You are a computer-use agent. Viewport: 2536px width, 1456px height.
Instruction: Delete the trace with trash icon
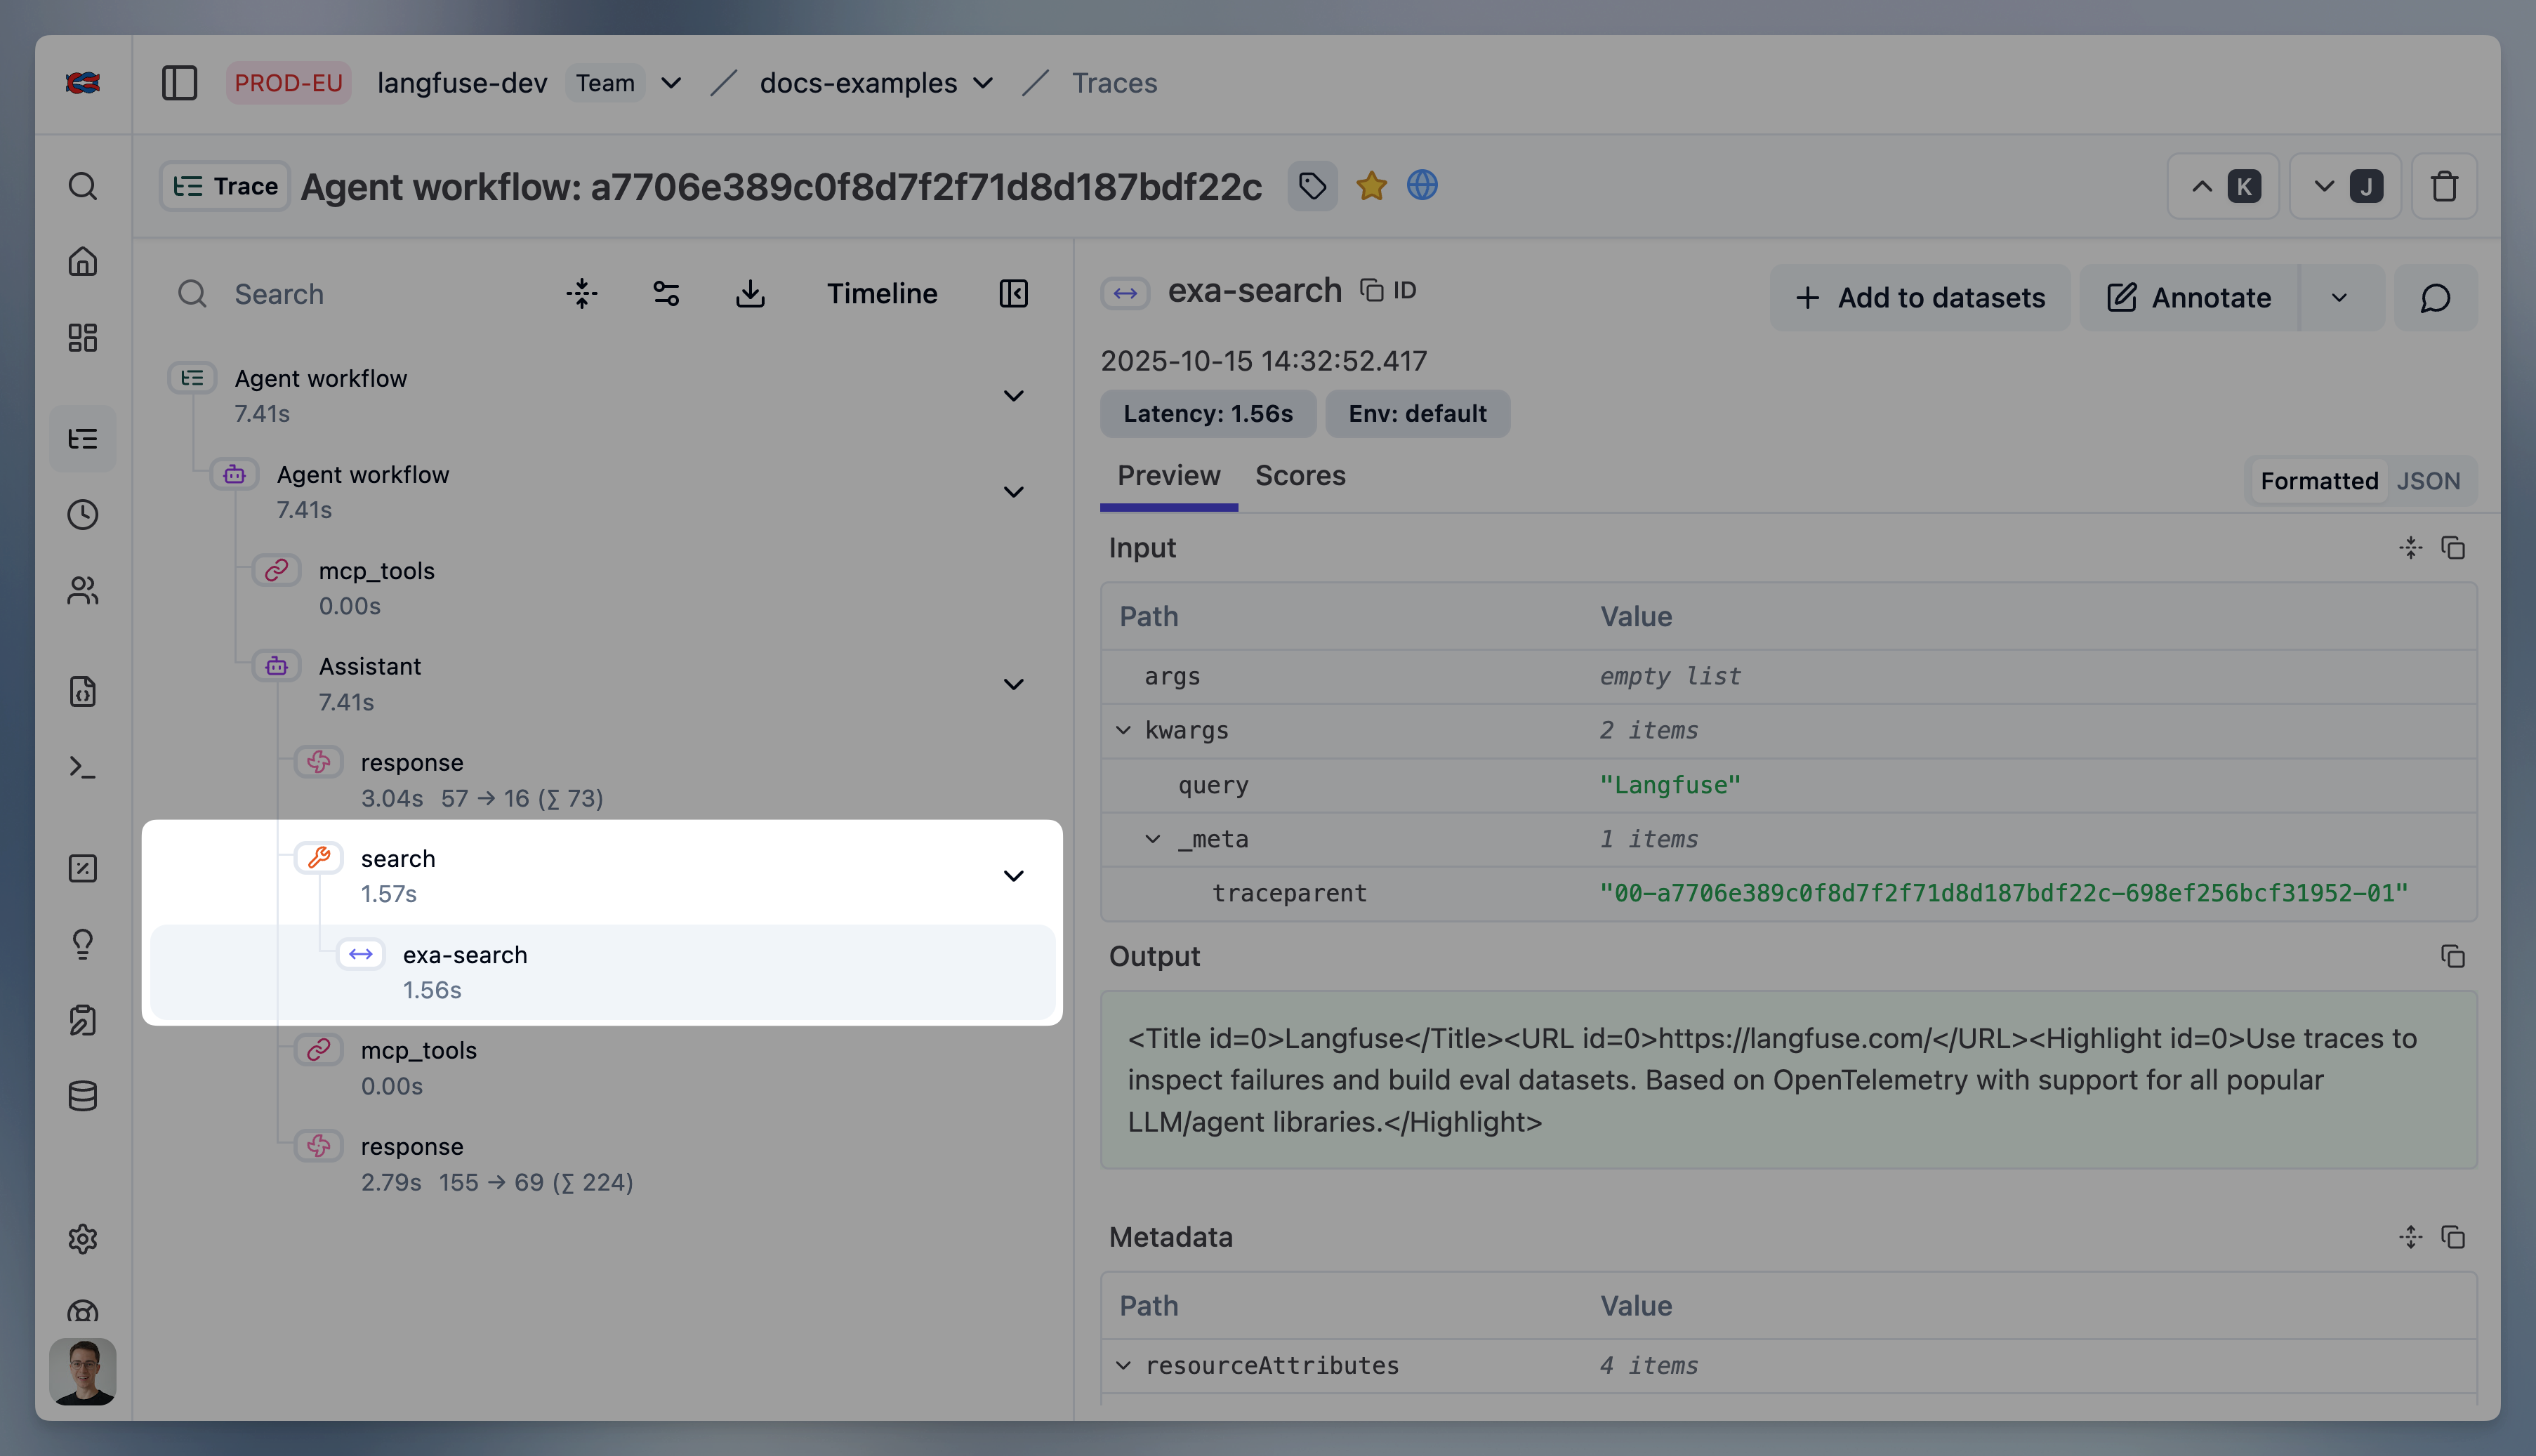point(2444,186)
